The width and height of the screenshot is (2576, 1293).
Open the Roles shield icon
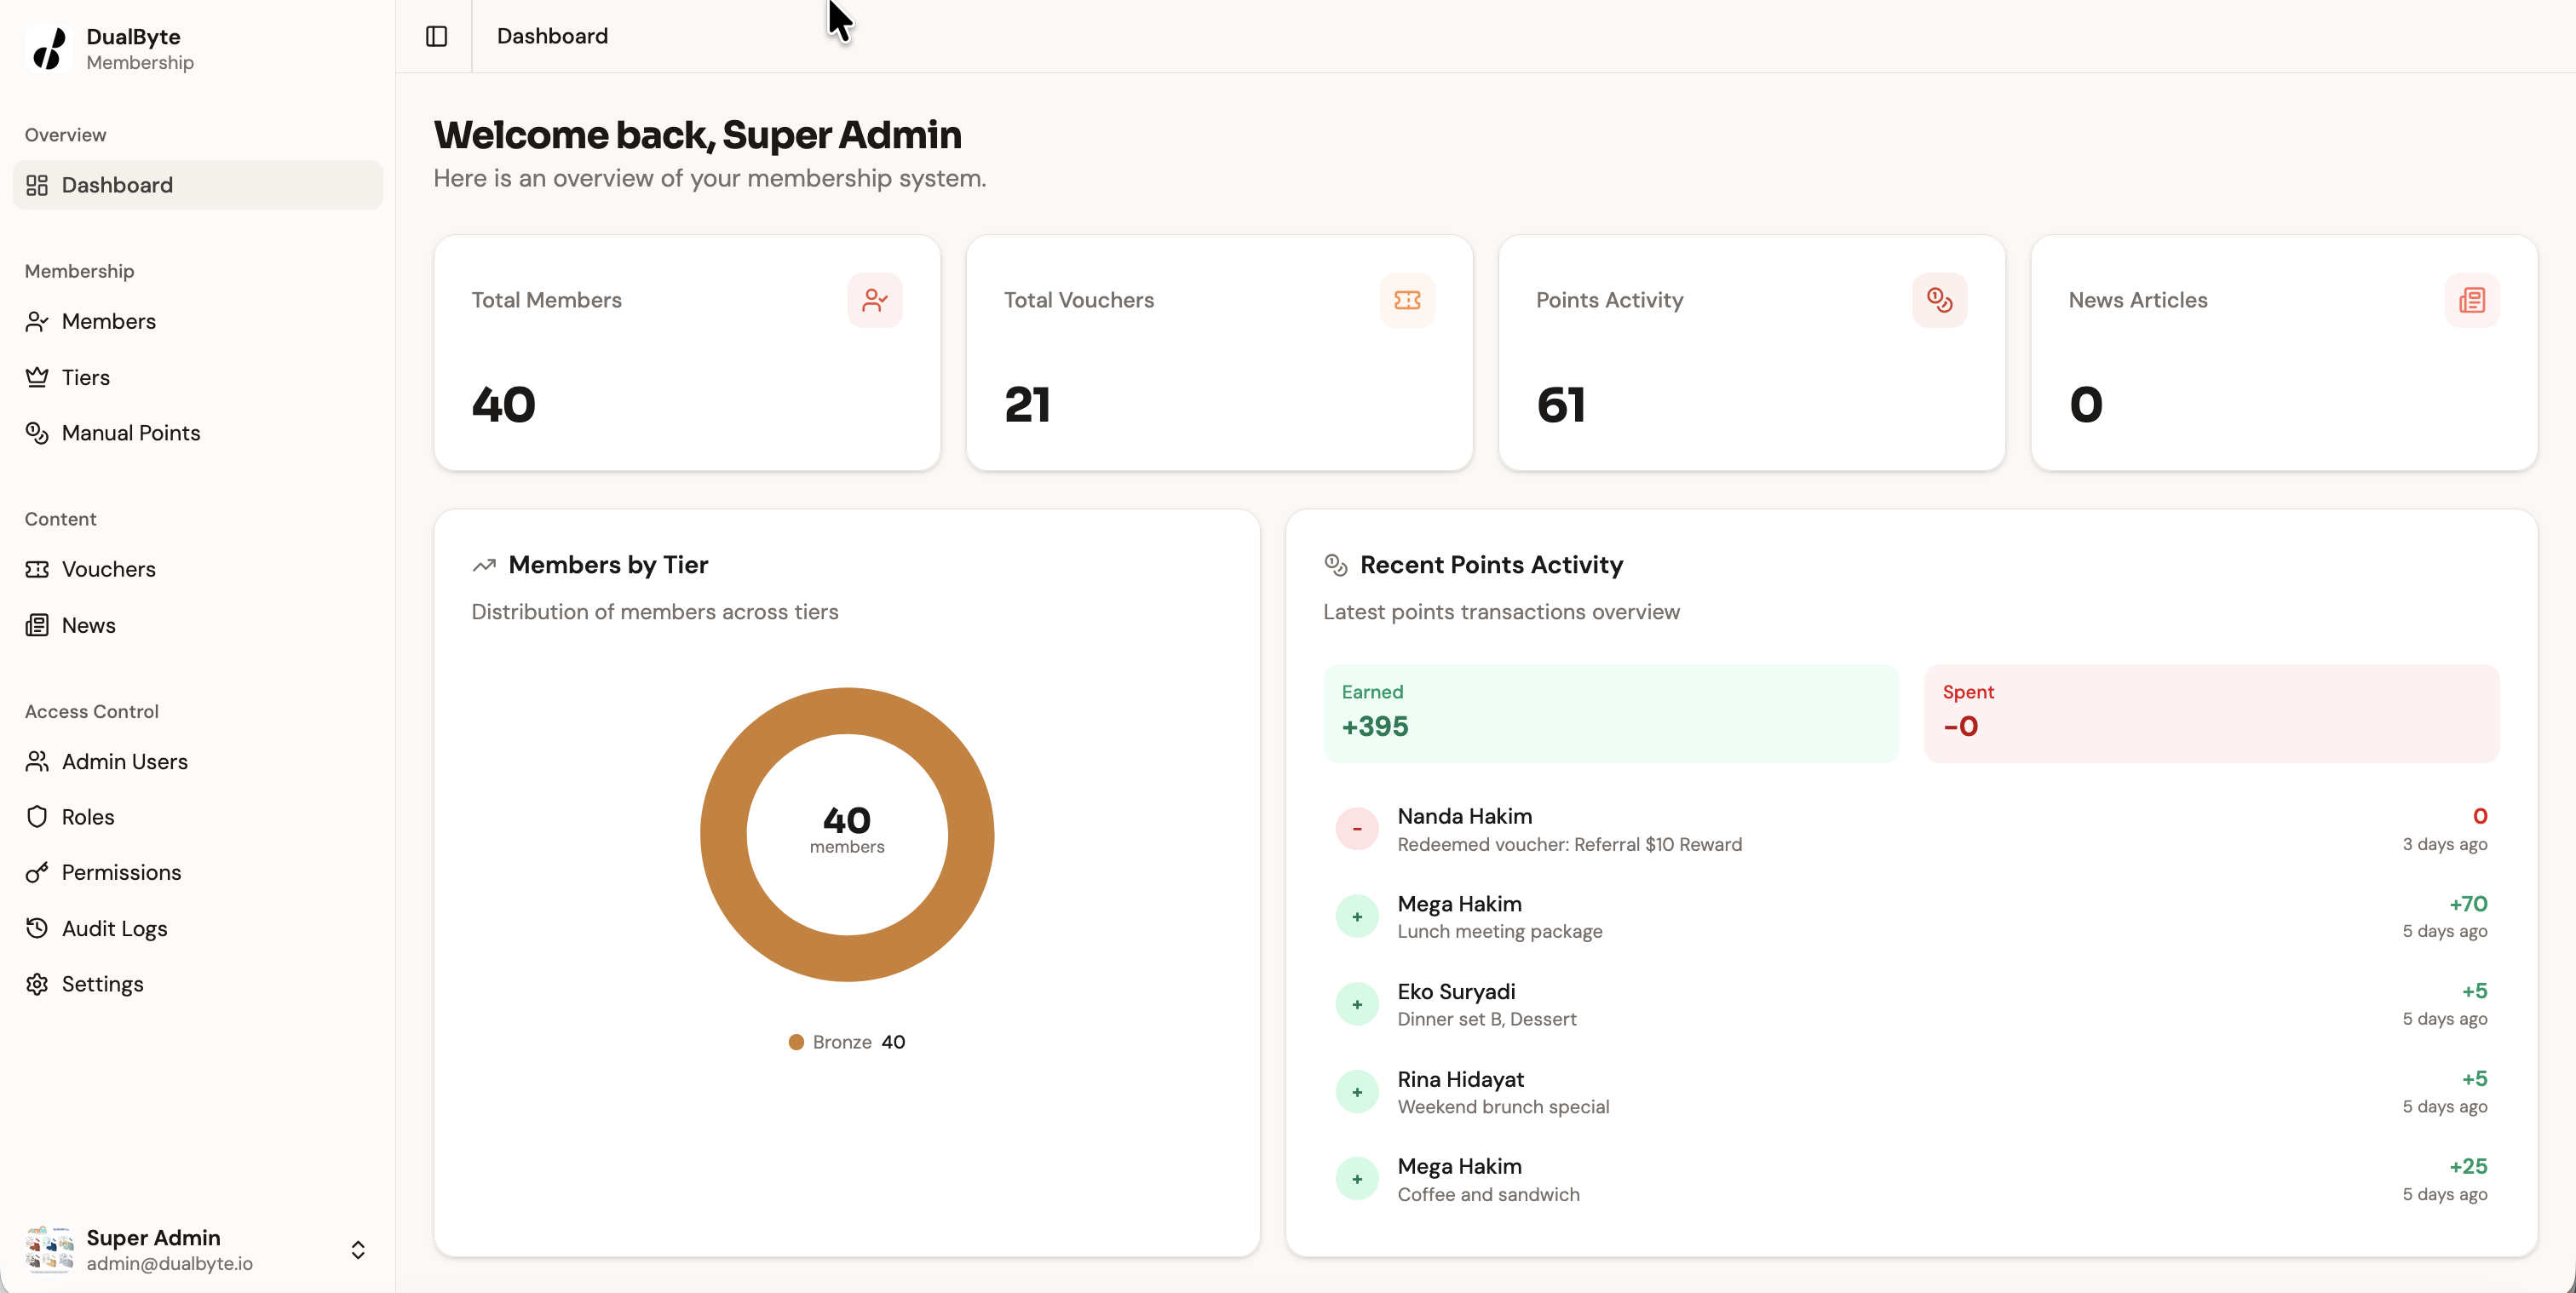(x=37, y=817)
